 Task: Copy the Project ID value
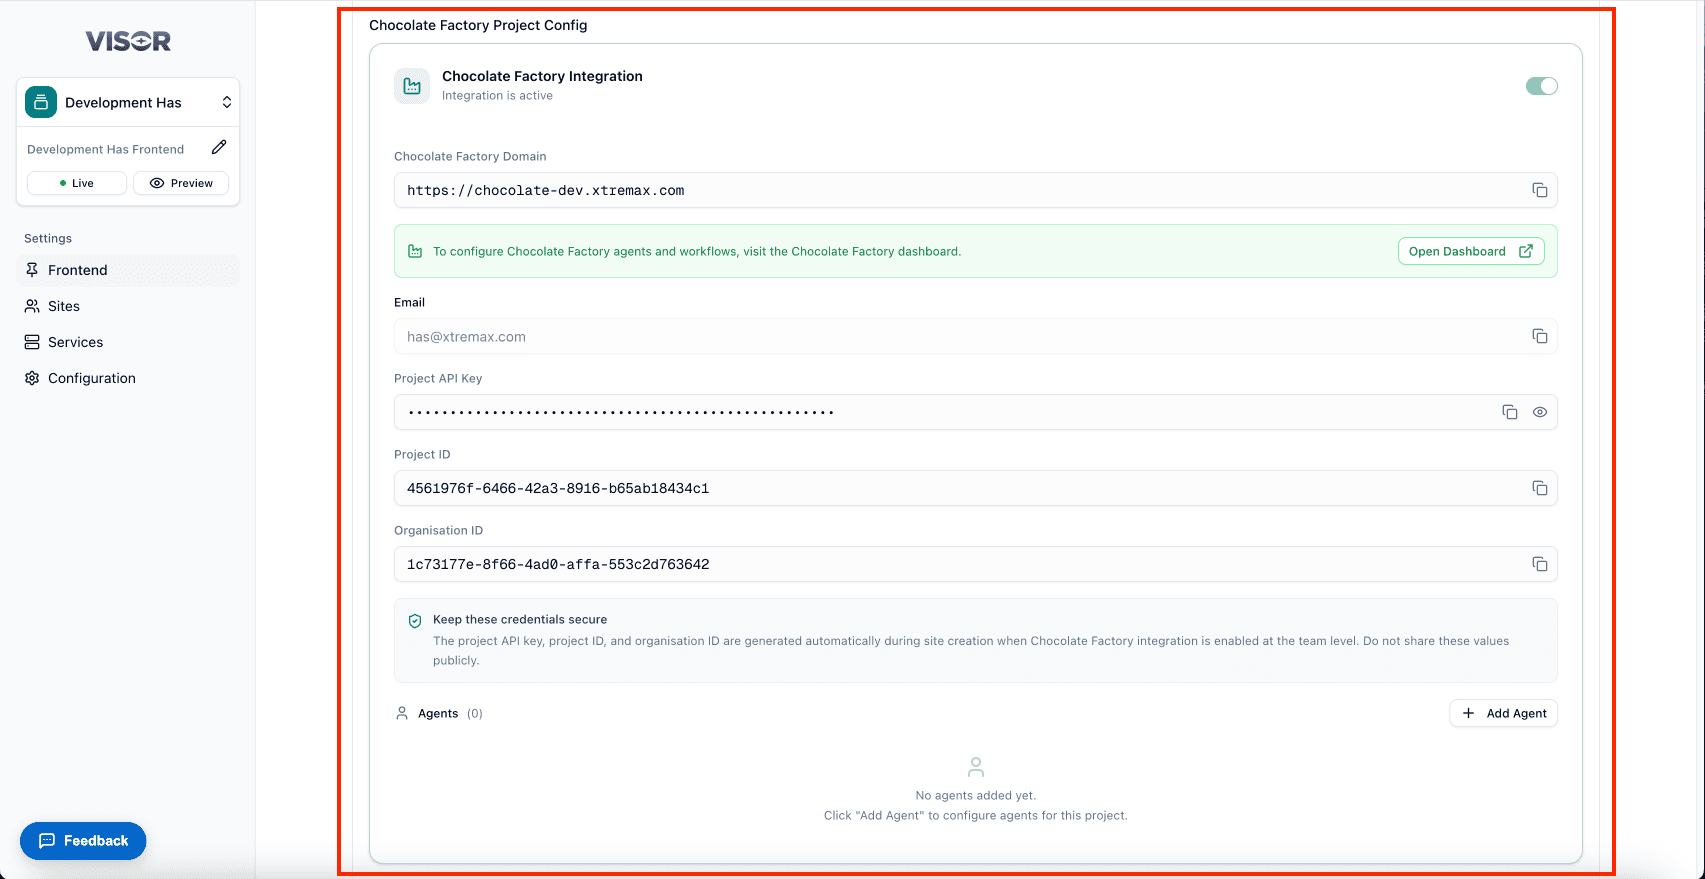1540,488
